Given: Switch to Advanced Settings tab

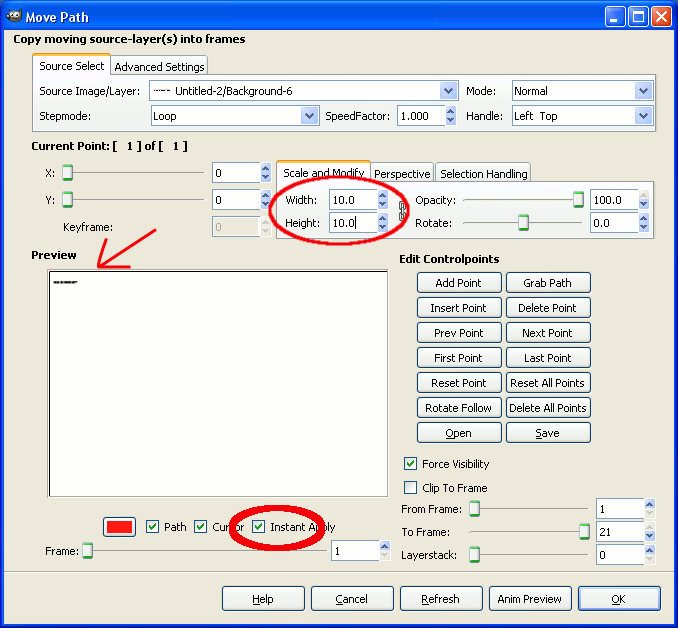Looking at the screenshot, I should pos(159,67).
